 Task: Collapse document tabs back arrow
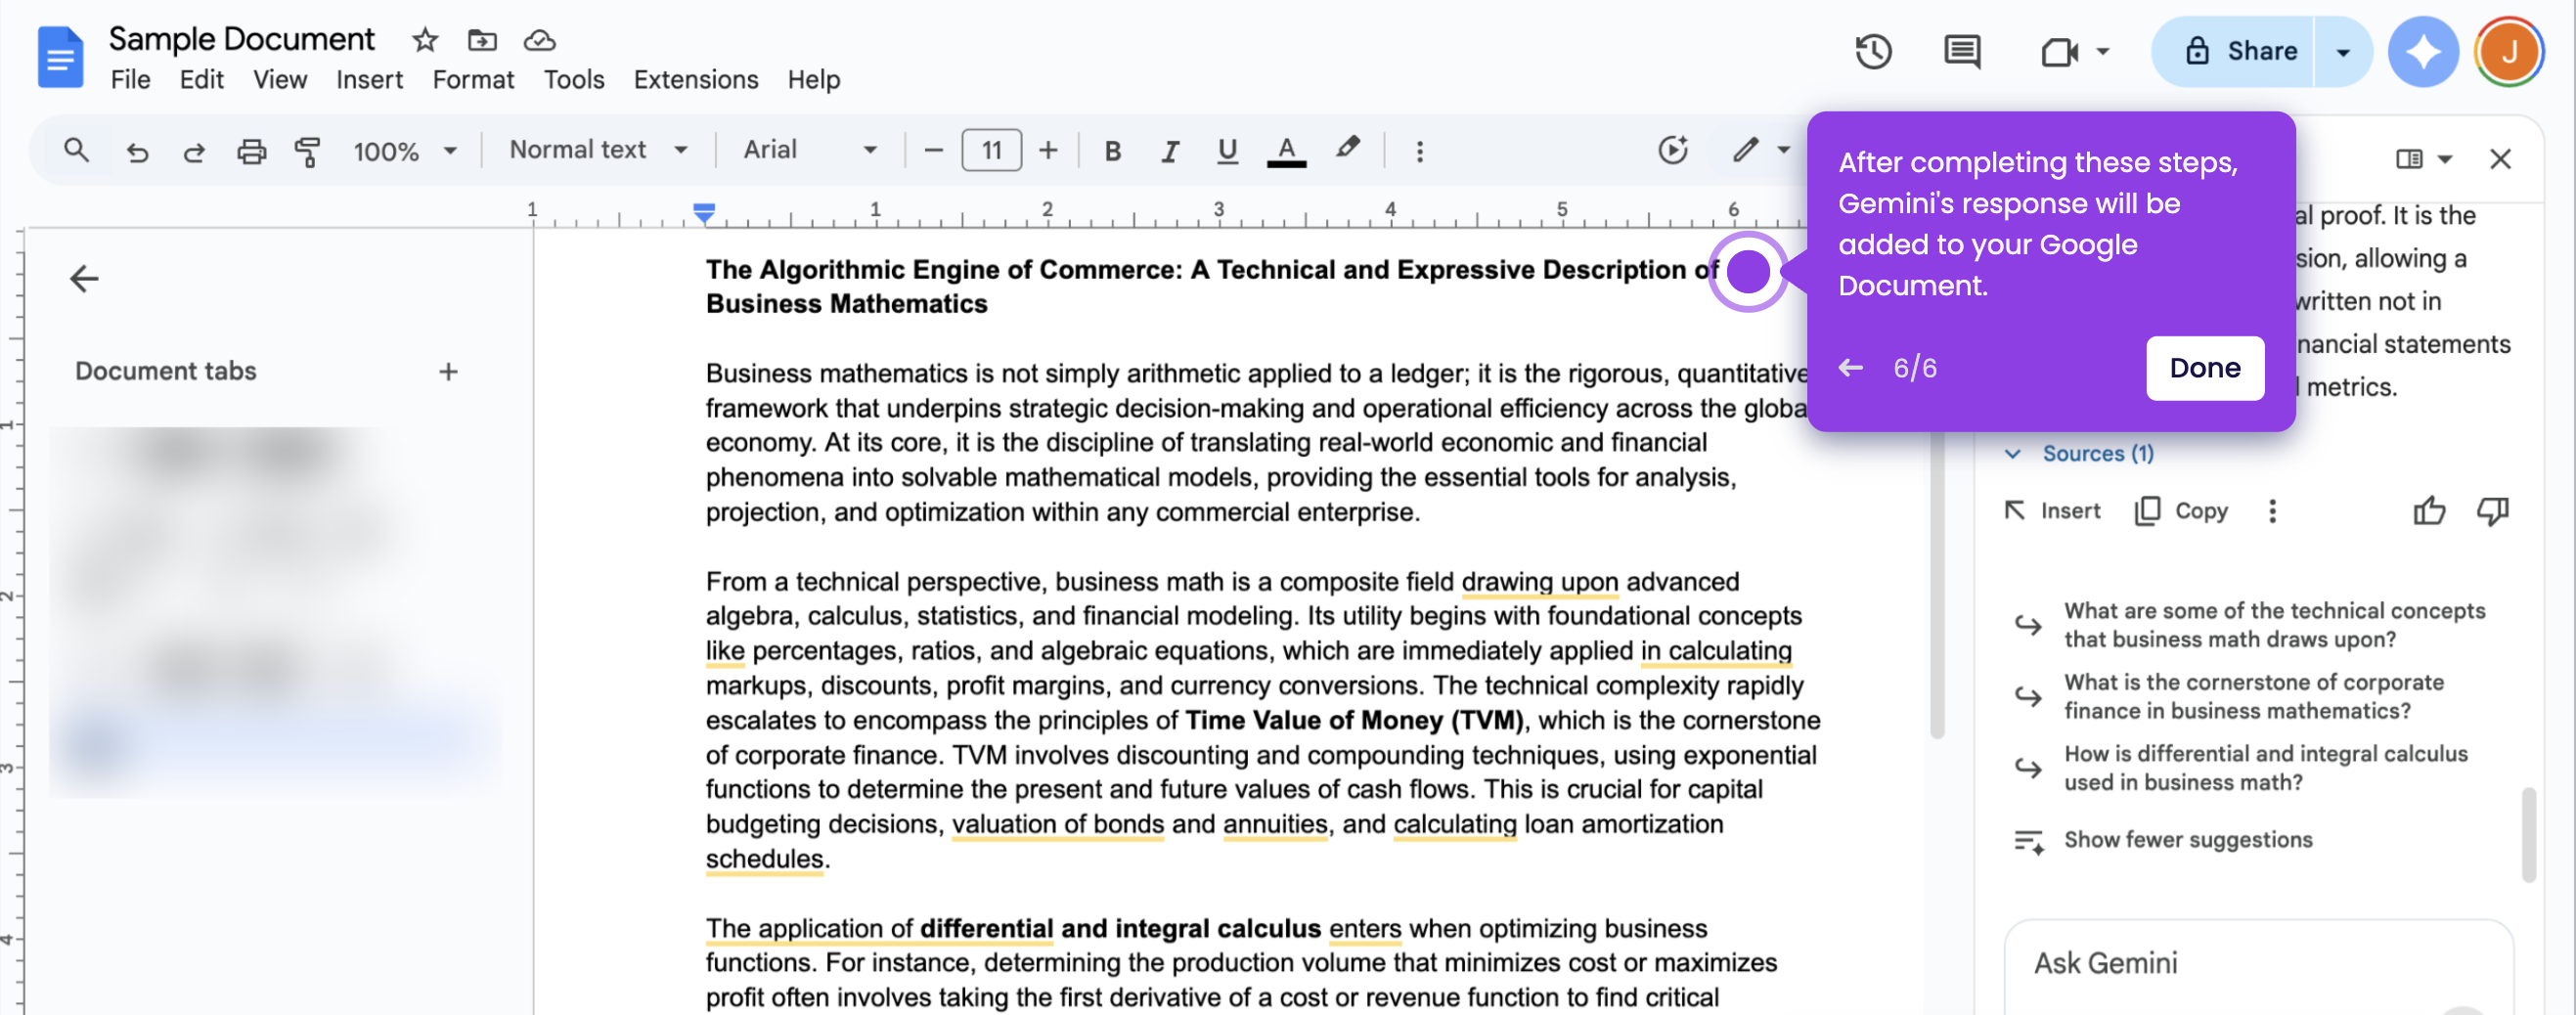pos(84,278)
